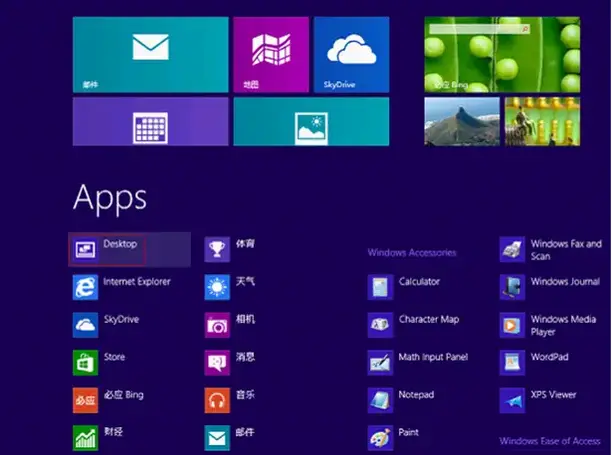This screenshot has width=612, height=455.
Task: Click the Bing search box on green tile
Action: click(x=480, y=29)
